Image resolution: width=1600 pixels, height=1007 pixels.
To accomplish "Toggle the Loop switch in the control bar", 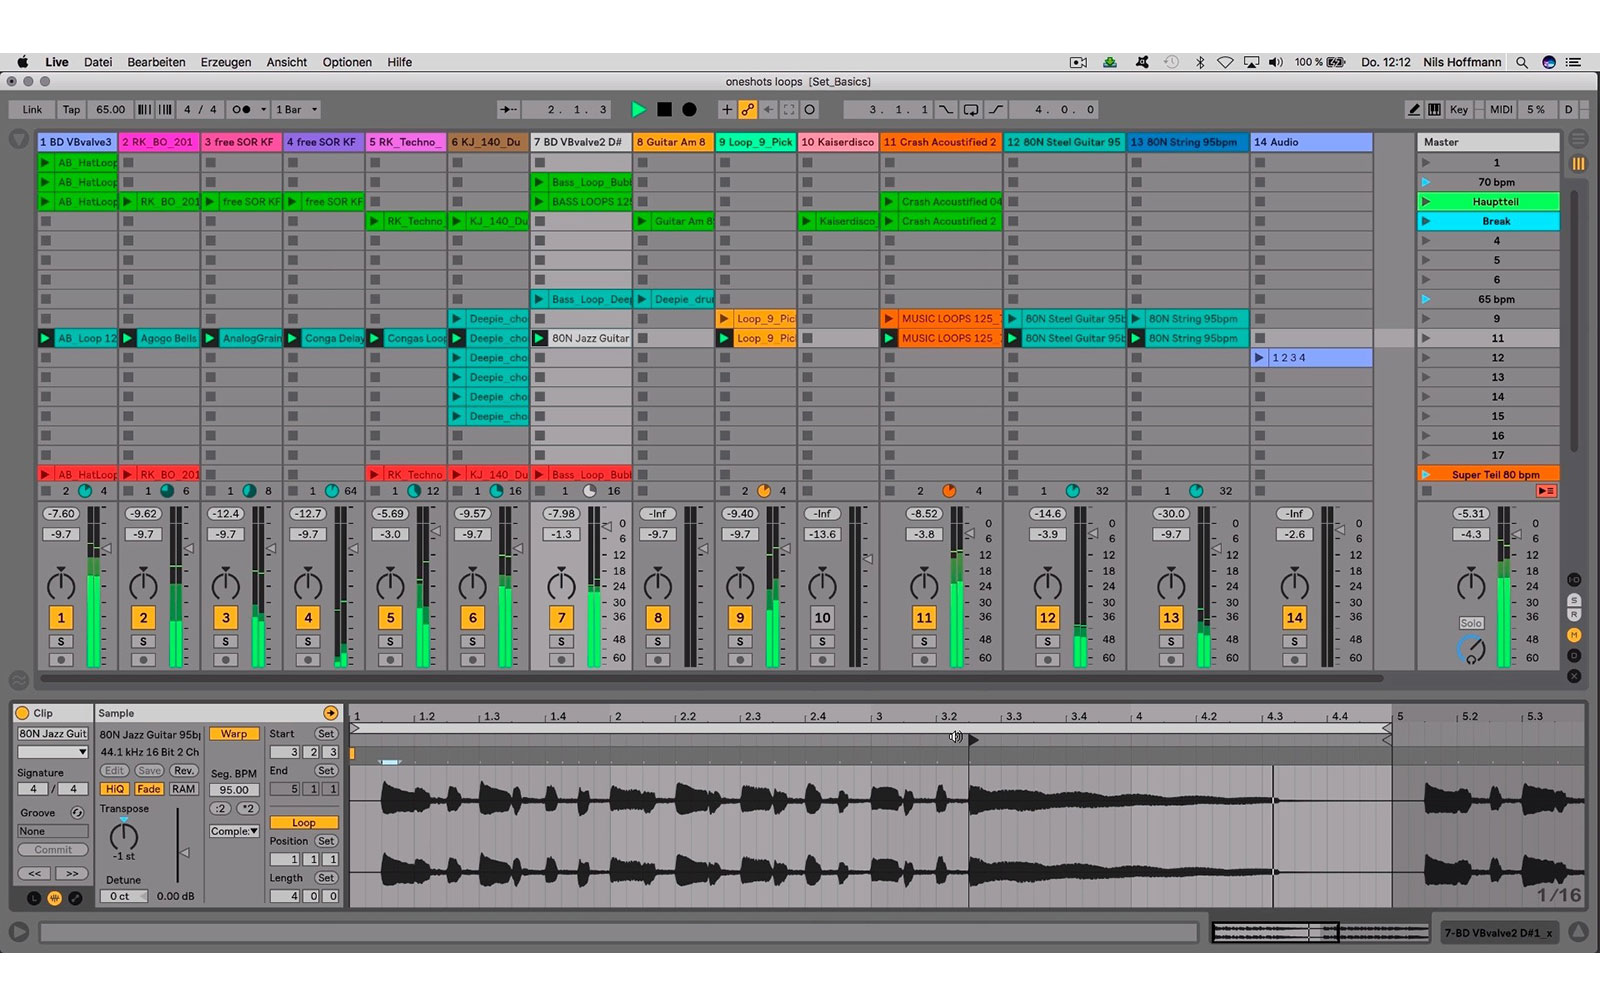I will [x=970, y=109].
